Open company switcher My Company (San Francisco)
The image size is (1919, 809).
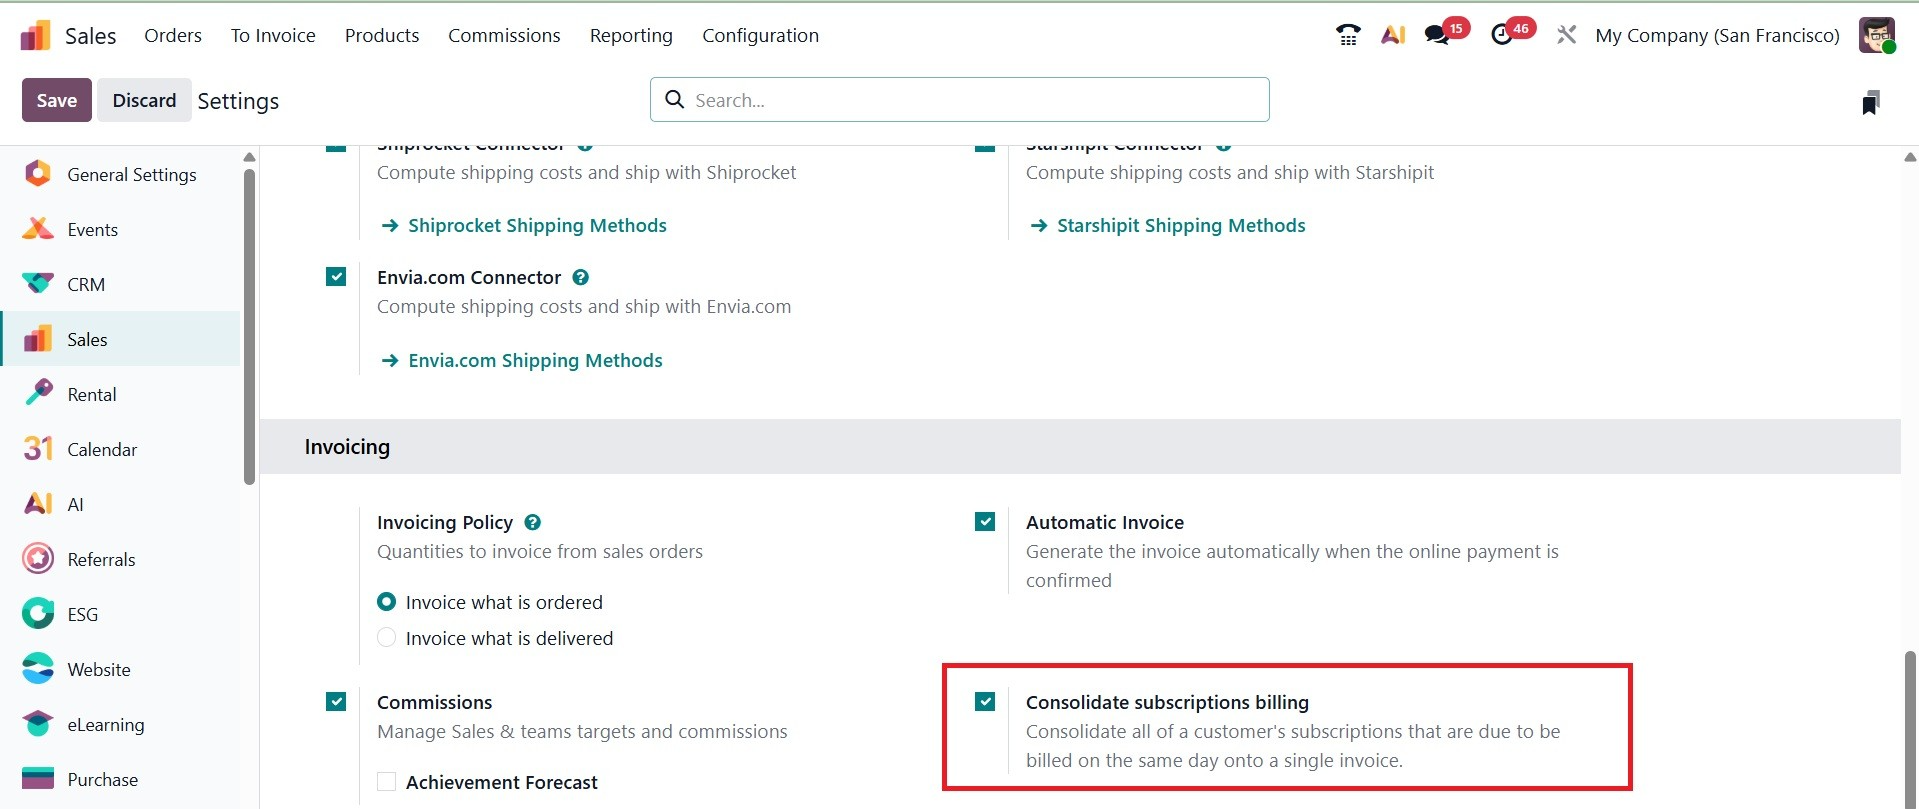[x=1717, y=36]
